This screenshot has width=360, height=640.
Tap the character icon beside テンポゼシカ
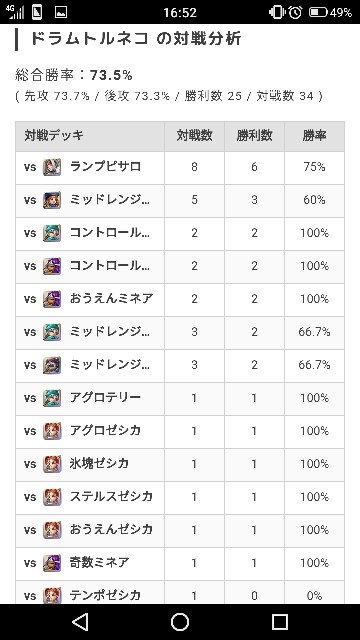pyautogui.click(x=52, y=595)
